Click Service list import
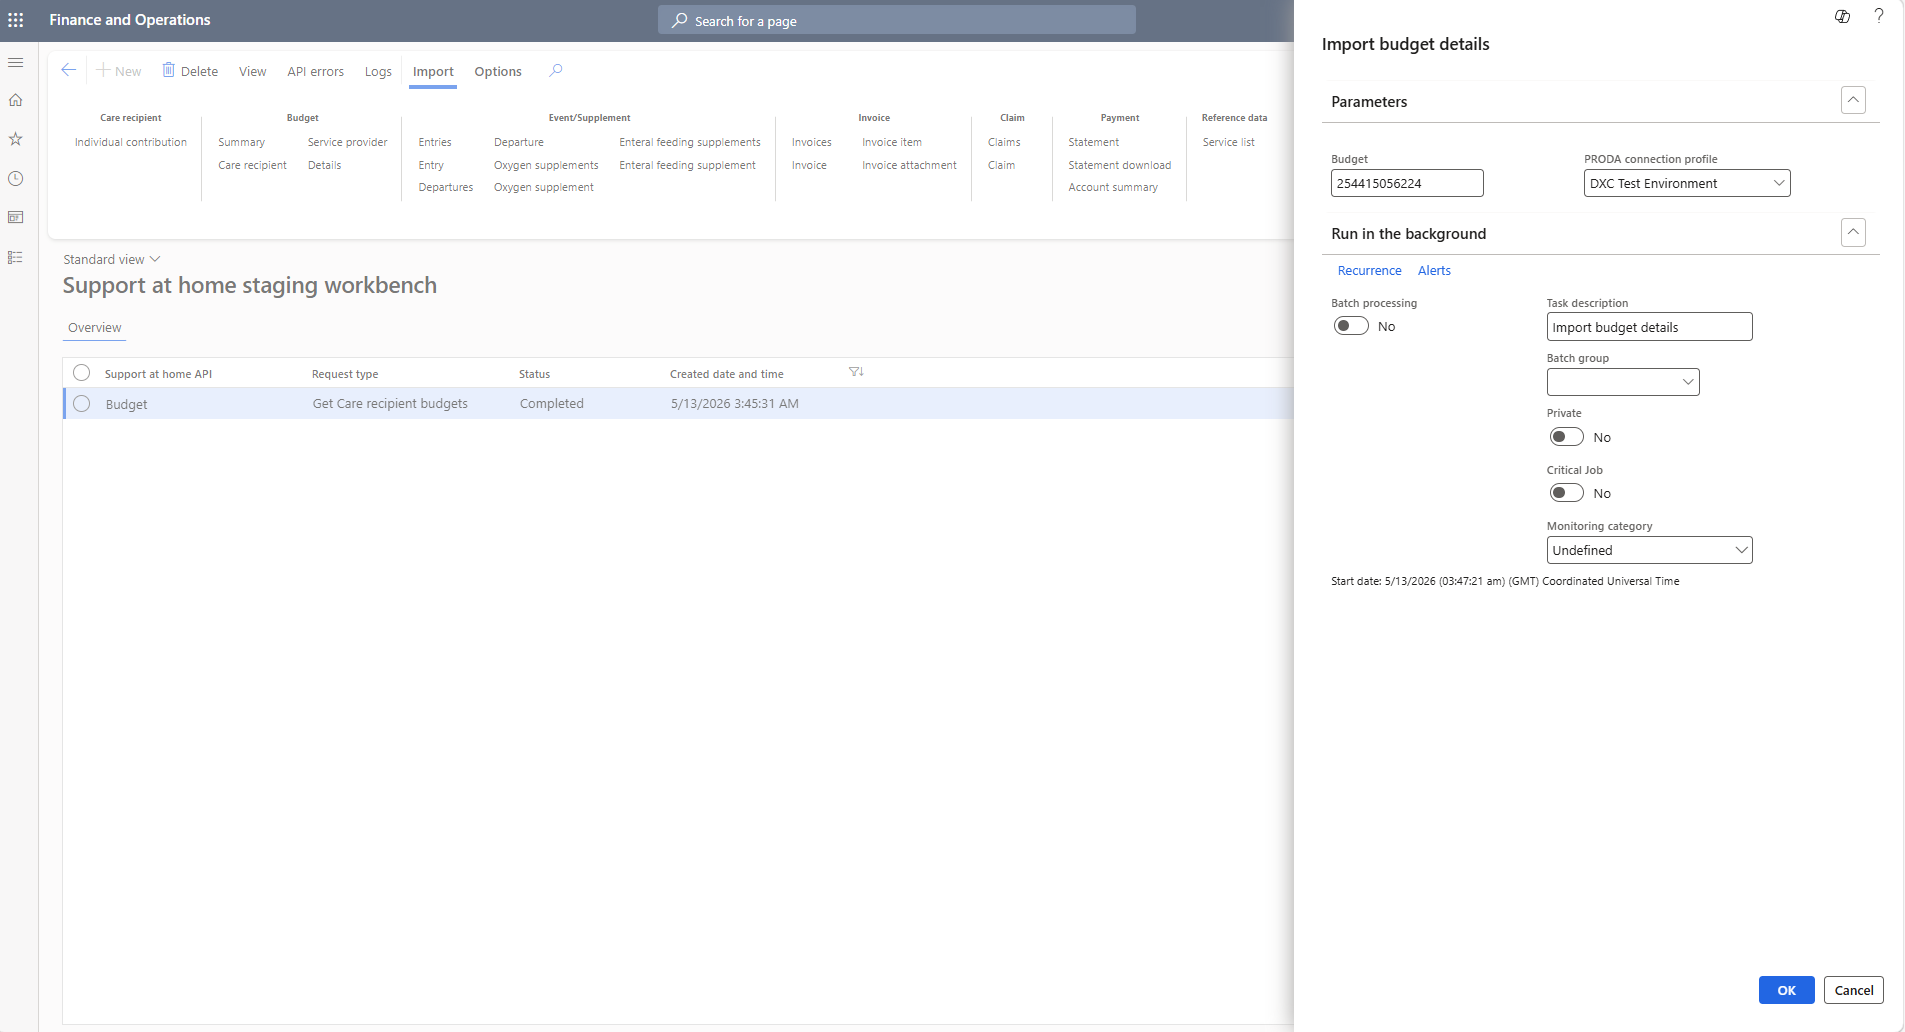Screen dimensions: 1905x1032 tap(1228, 142)
